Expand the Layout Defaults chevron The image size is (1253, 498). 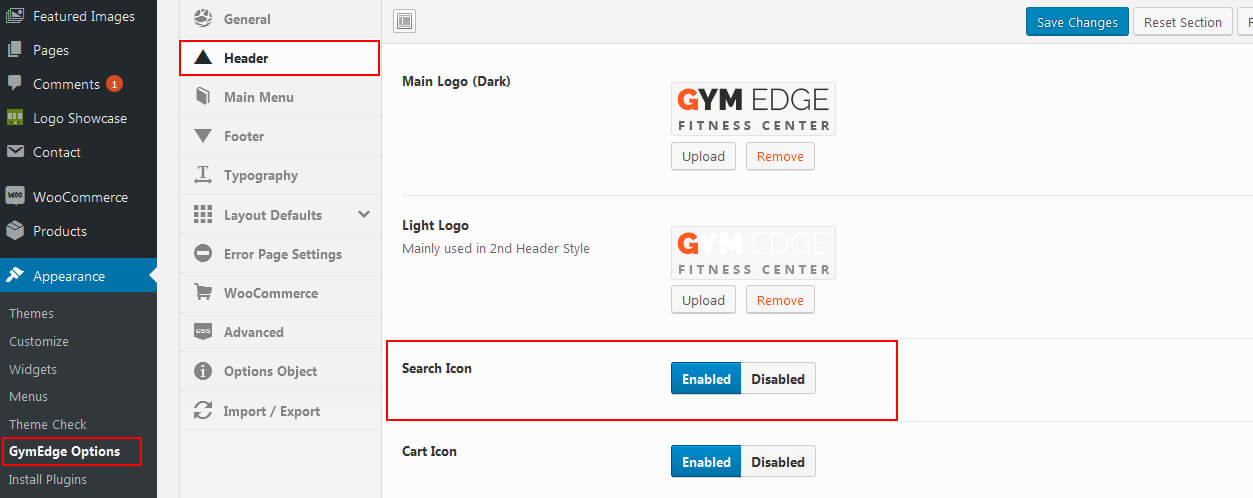[364, 214]
